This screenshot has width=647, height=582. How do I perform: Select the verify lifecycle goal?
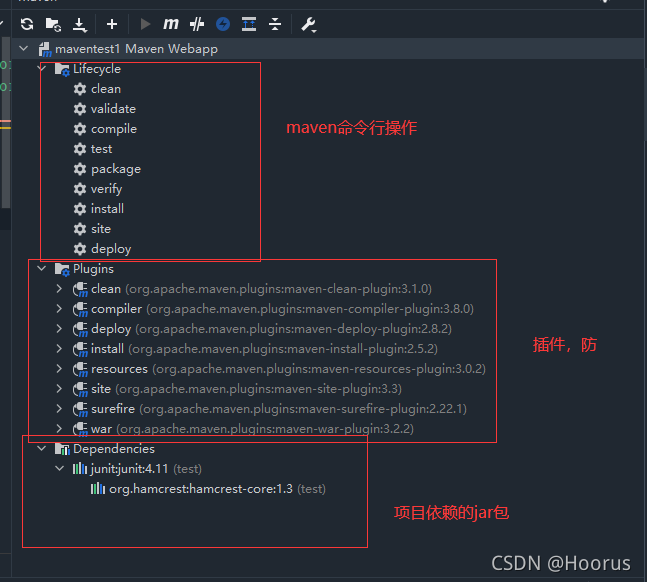point(106,189)
